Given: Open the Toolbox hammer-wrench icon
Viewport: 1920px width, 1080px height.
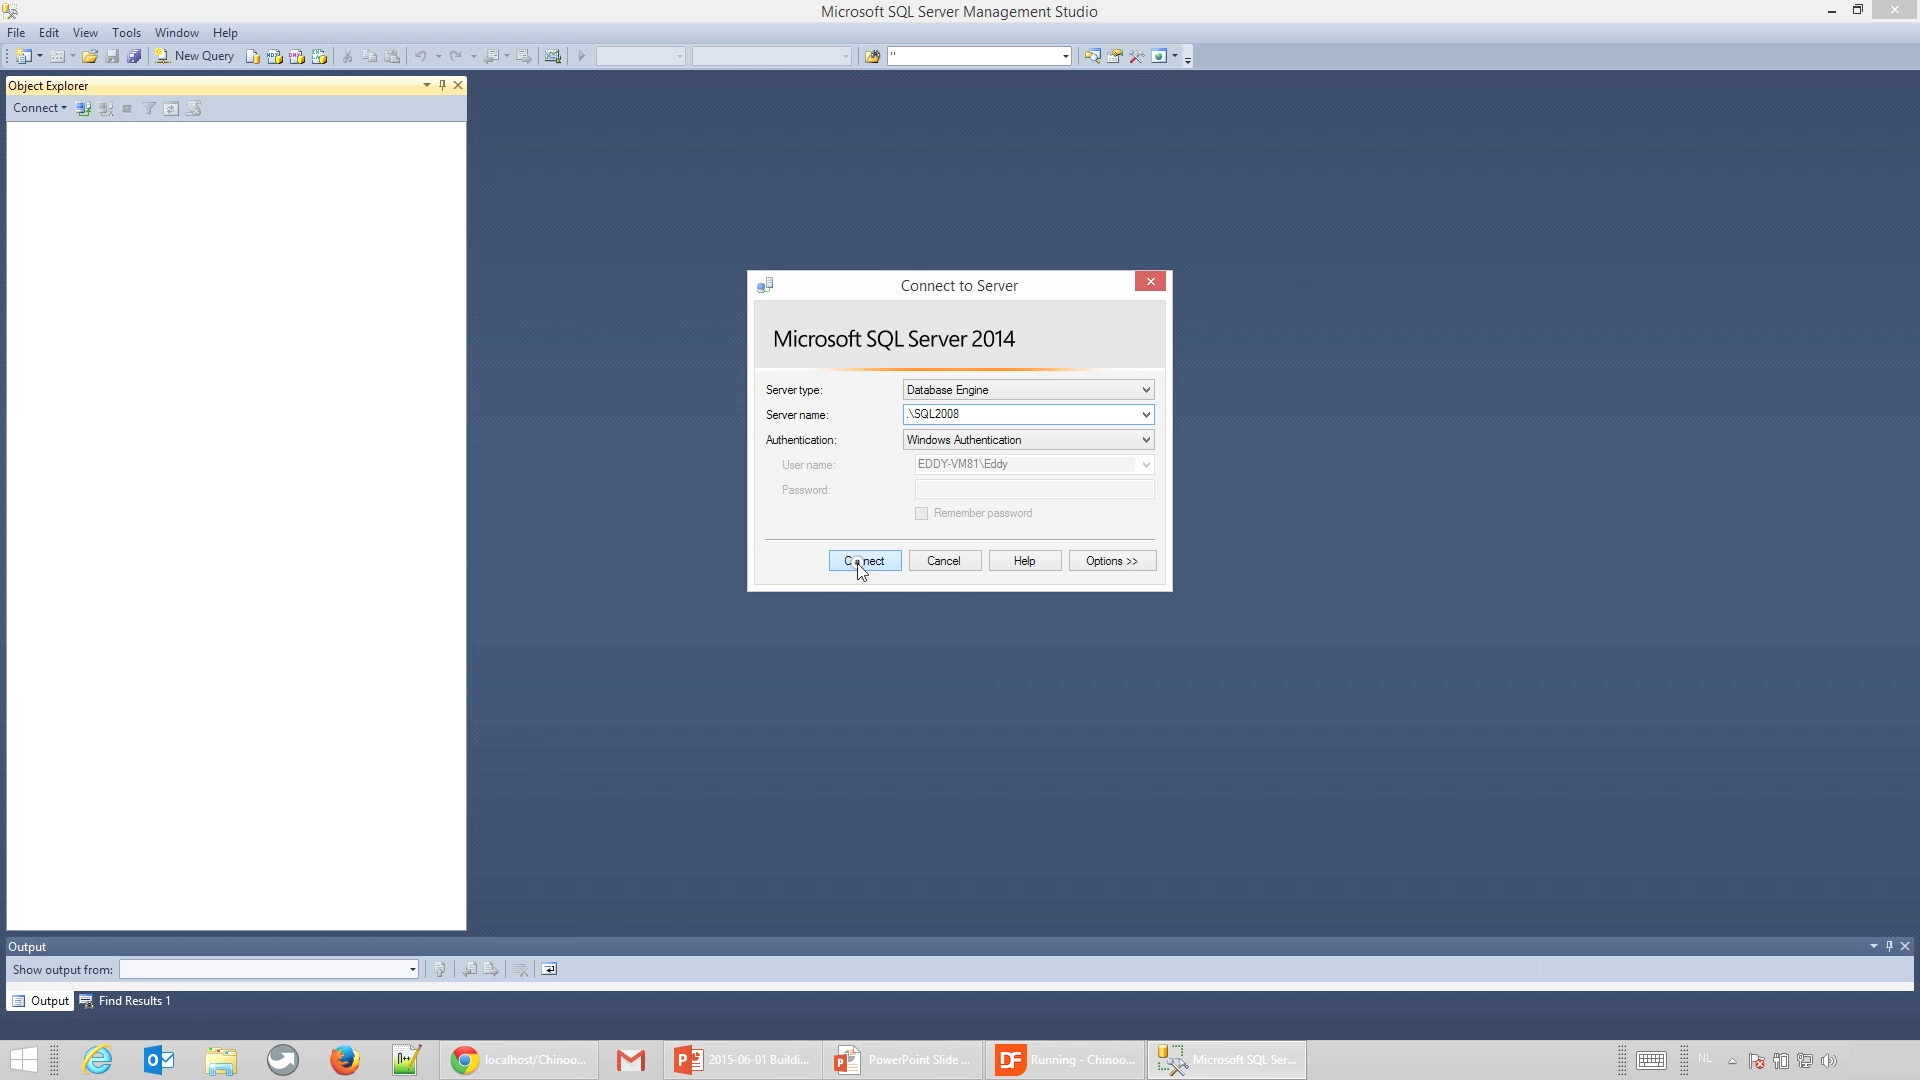Looking at the screenshot, I should coord(1137,56).
